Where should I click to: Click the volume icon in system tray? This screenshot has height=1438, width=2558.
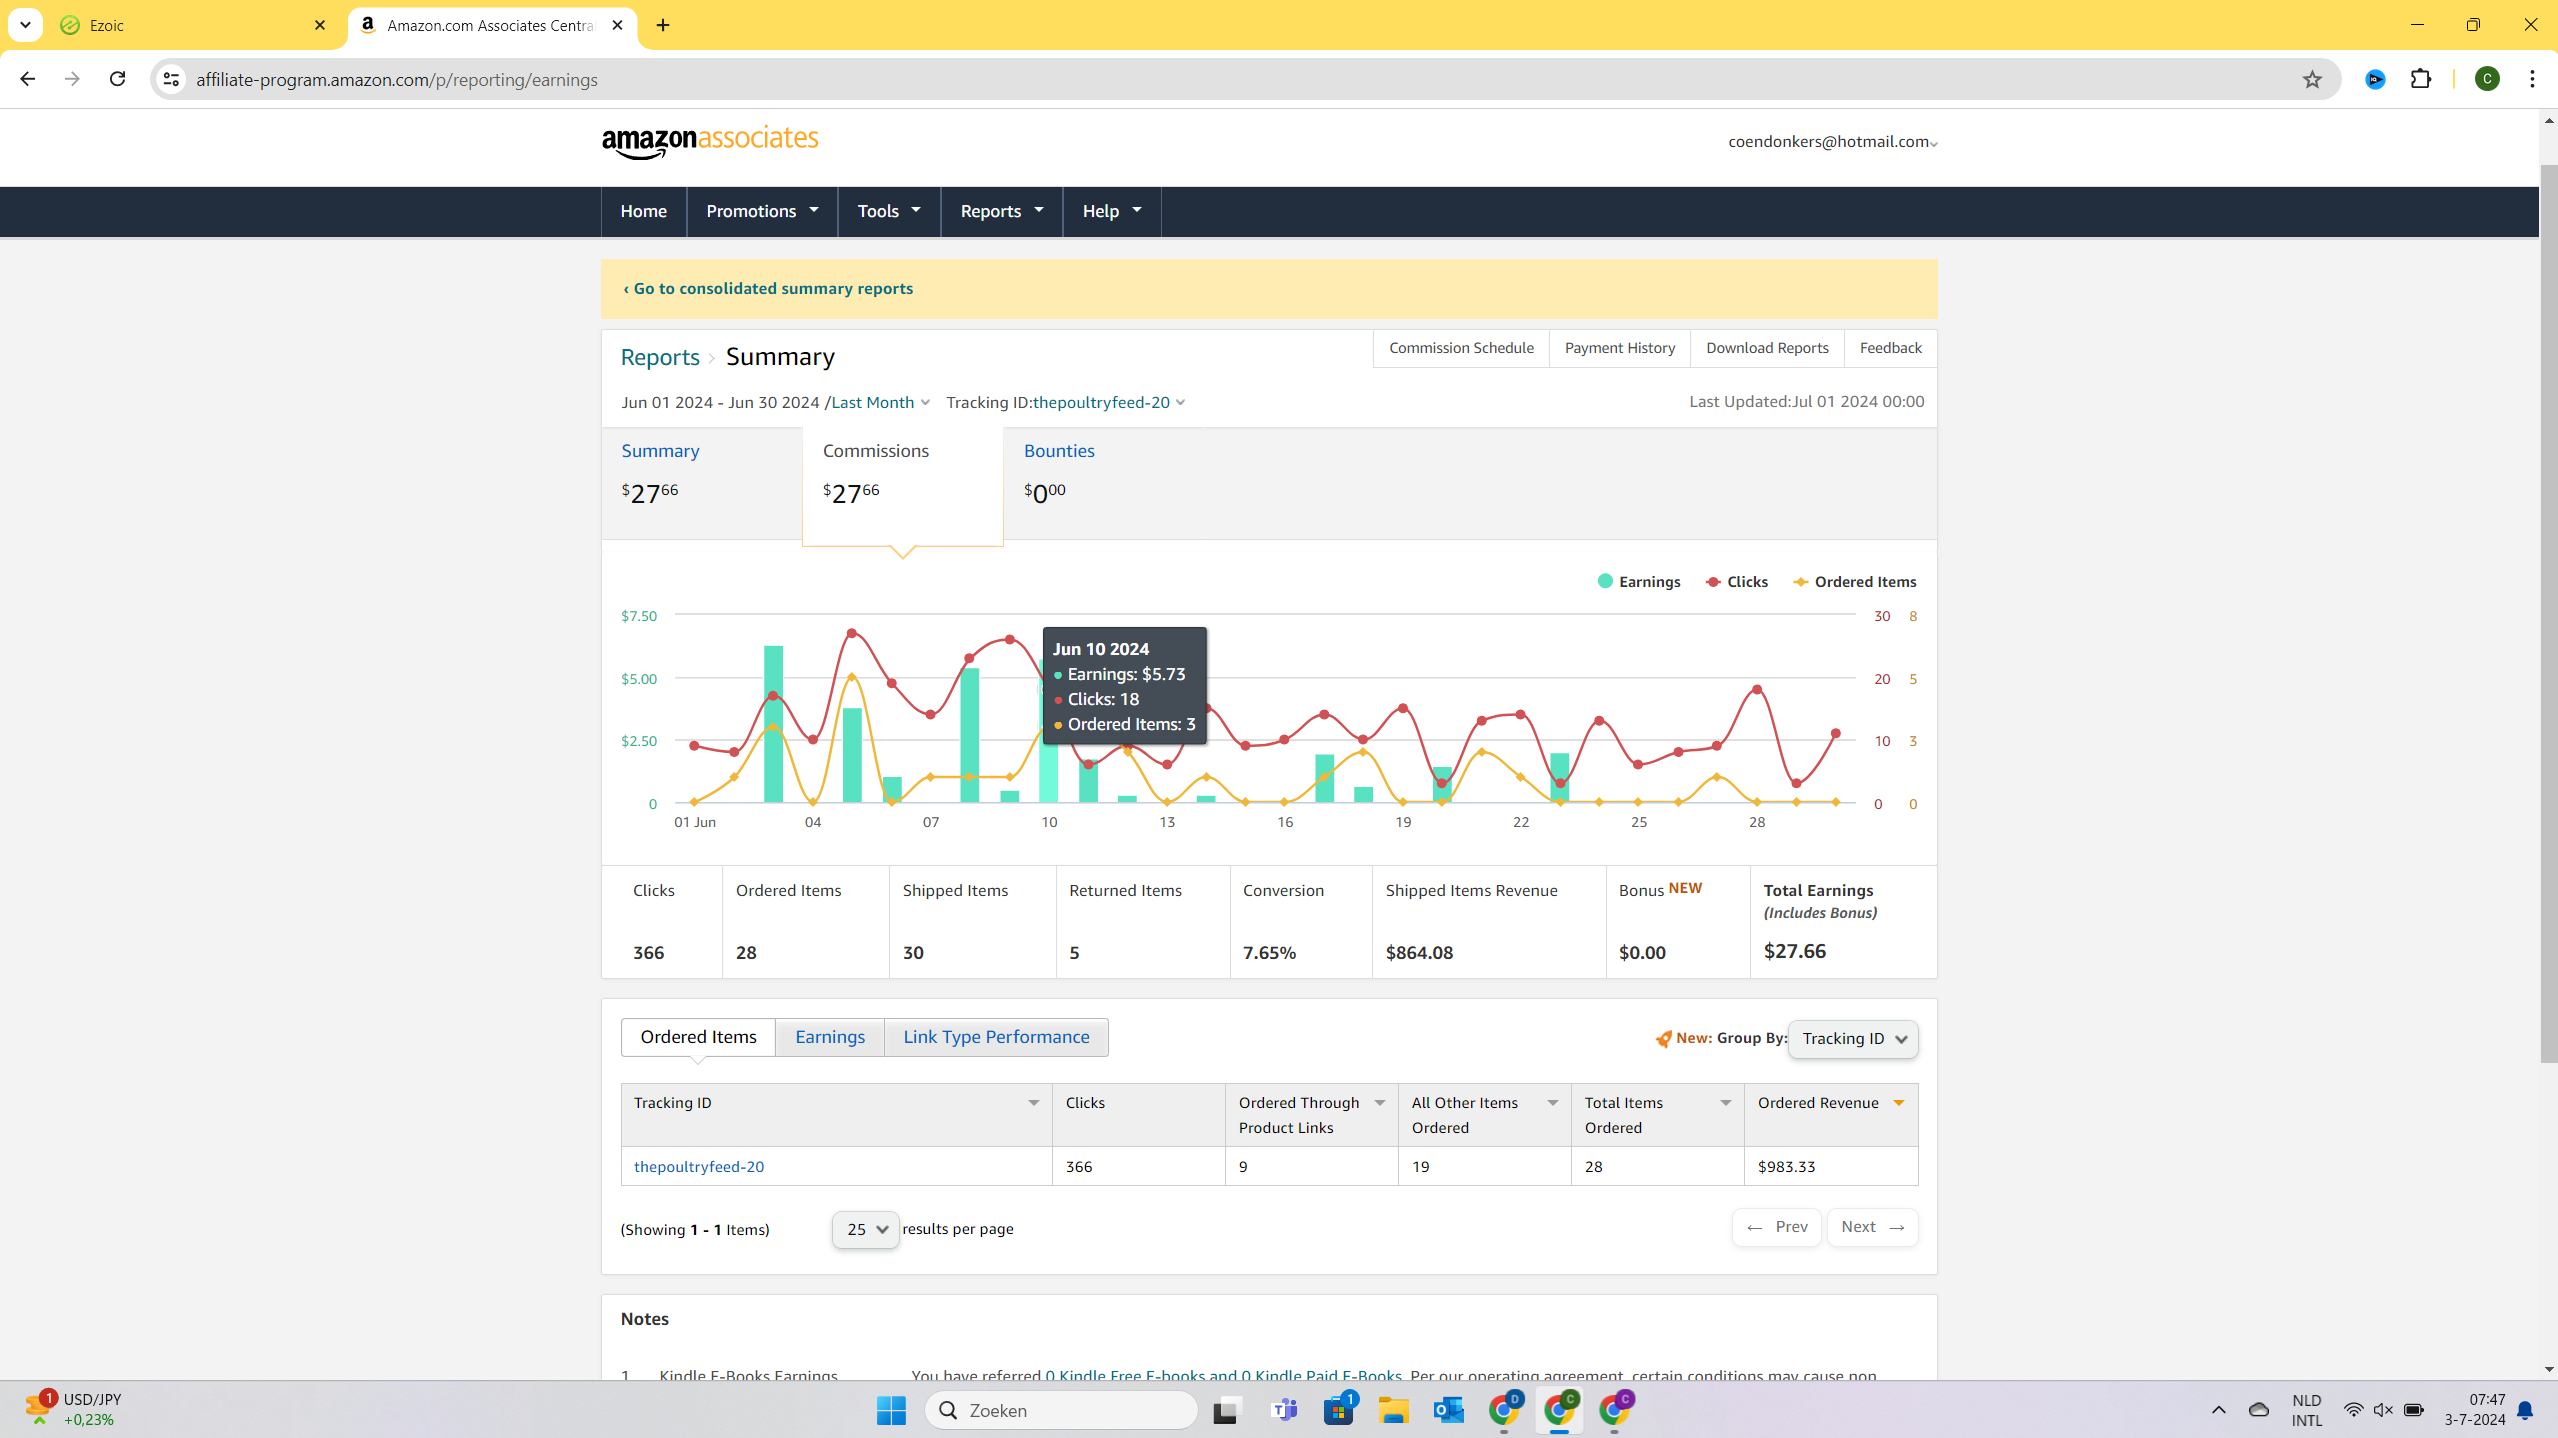pos(2383,1410)
